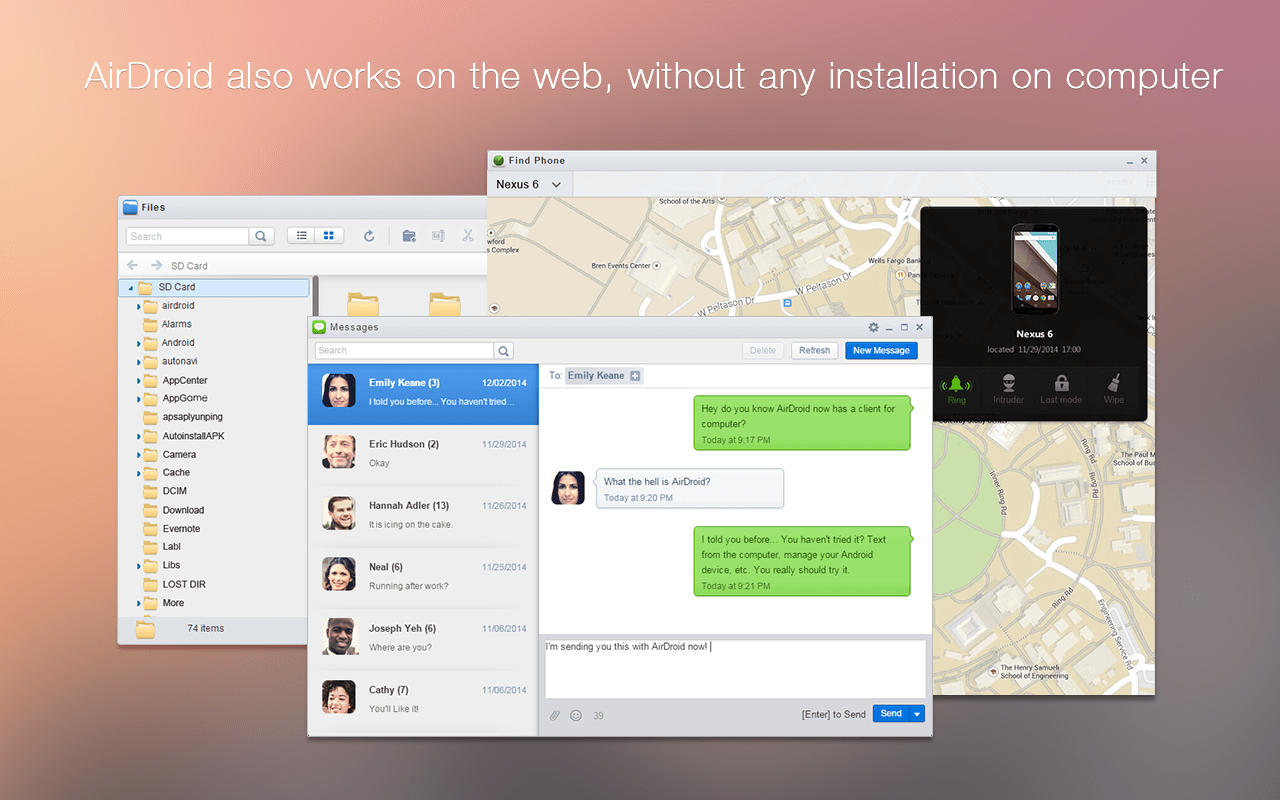Click the Refresh button in Messages
The height and width of the screenshot is (800, 1280).
pyautogui.click(x=814, y=351)
